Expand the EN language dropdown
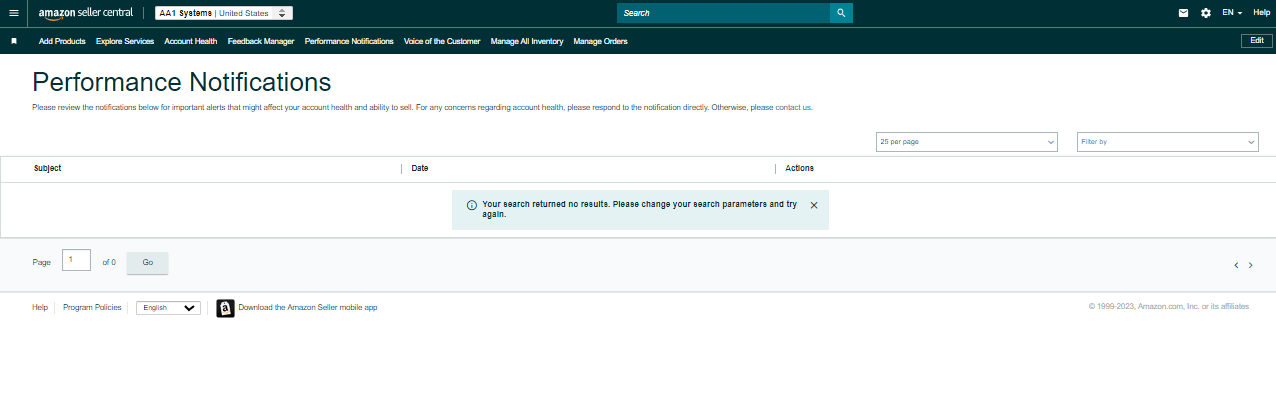This screenshot has width=1276, height=394. tap(1232, 13)
